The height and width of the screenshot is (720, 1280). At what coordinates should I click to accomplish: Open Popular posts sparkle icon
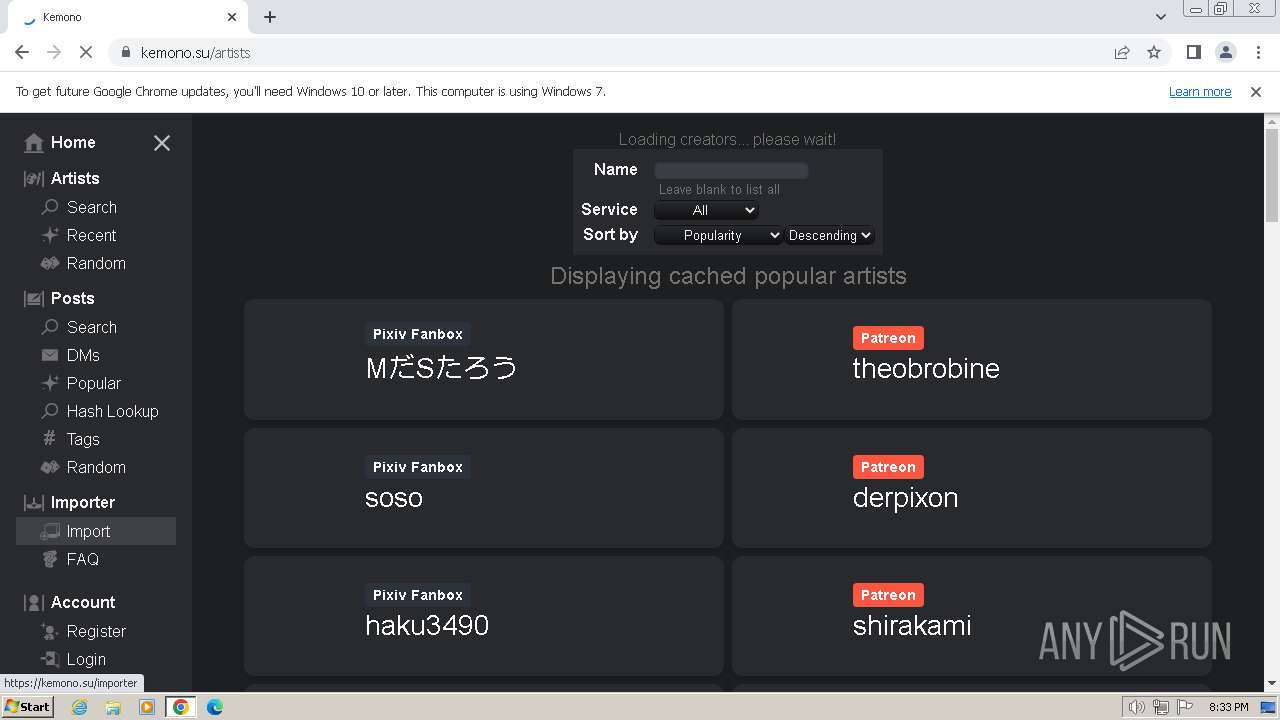50,383
